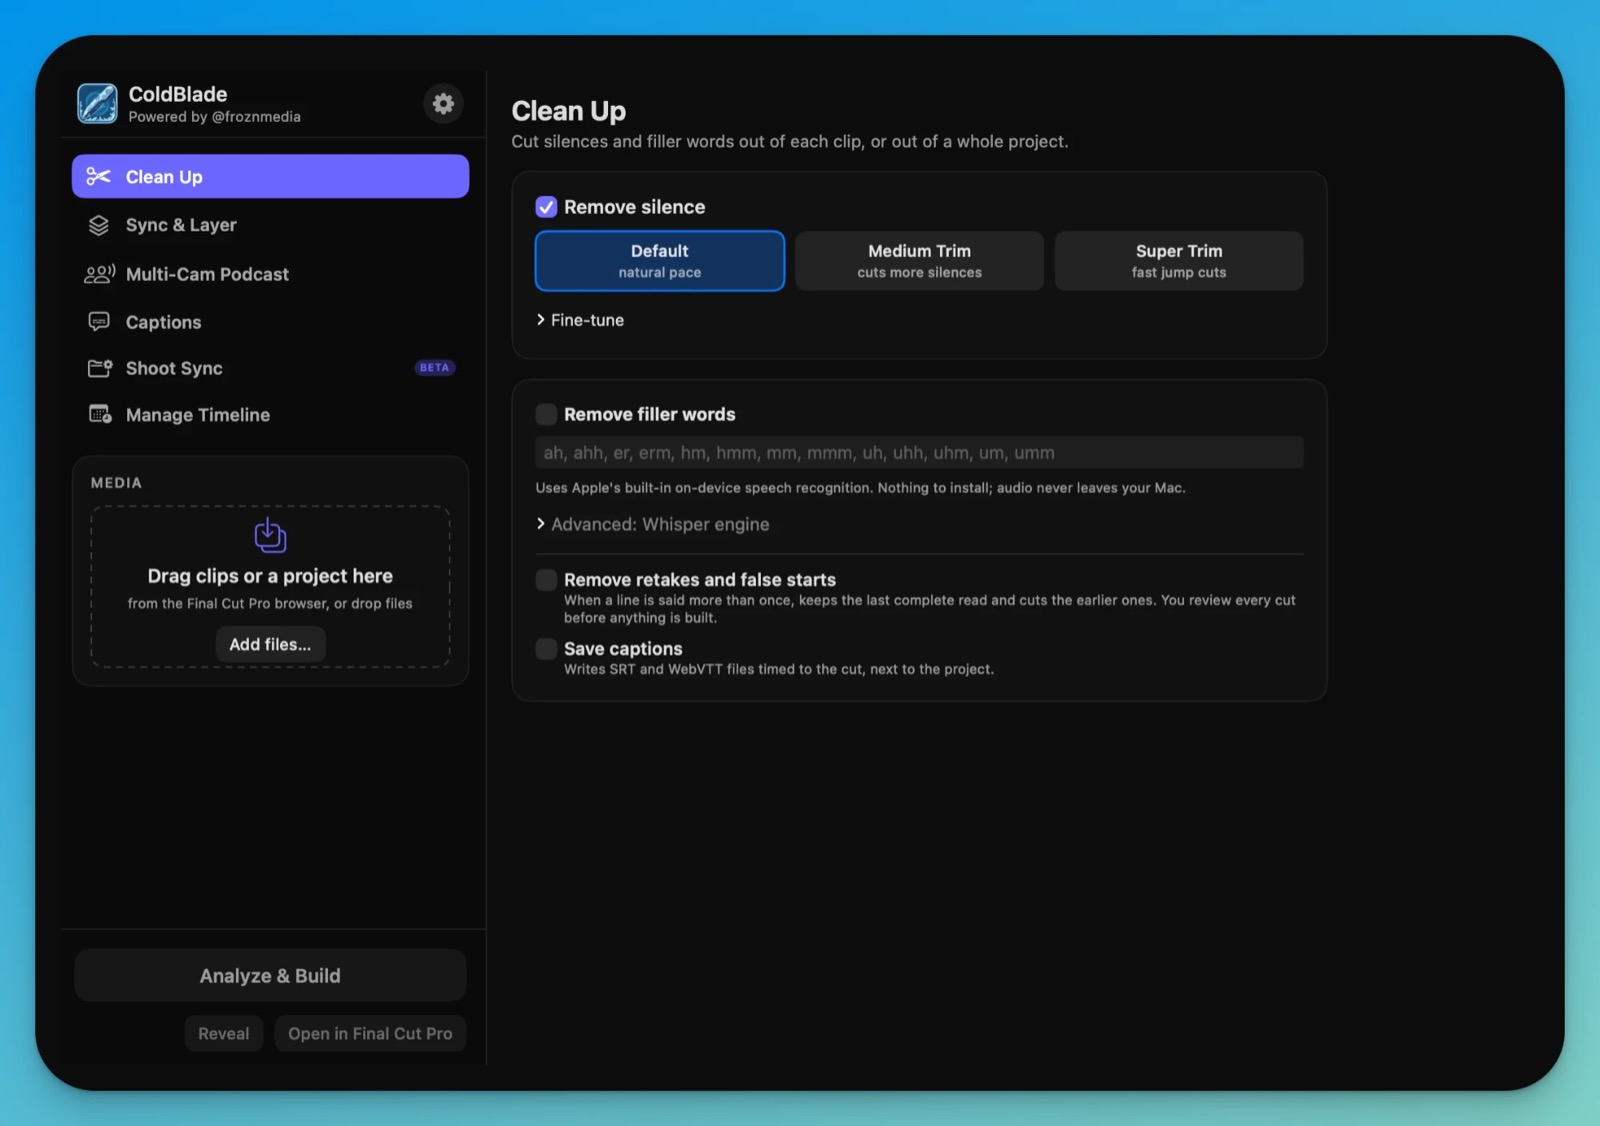Click the ColdBlade app logo icon
Viewport: 1600px width, 1126px height.
(97, 103)
